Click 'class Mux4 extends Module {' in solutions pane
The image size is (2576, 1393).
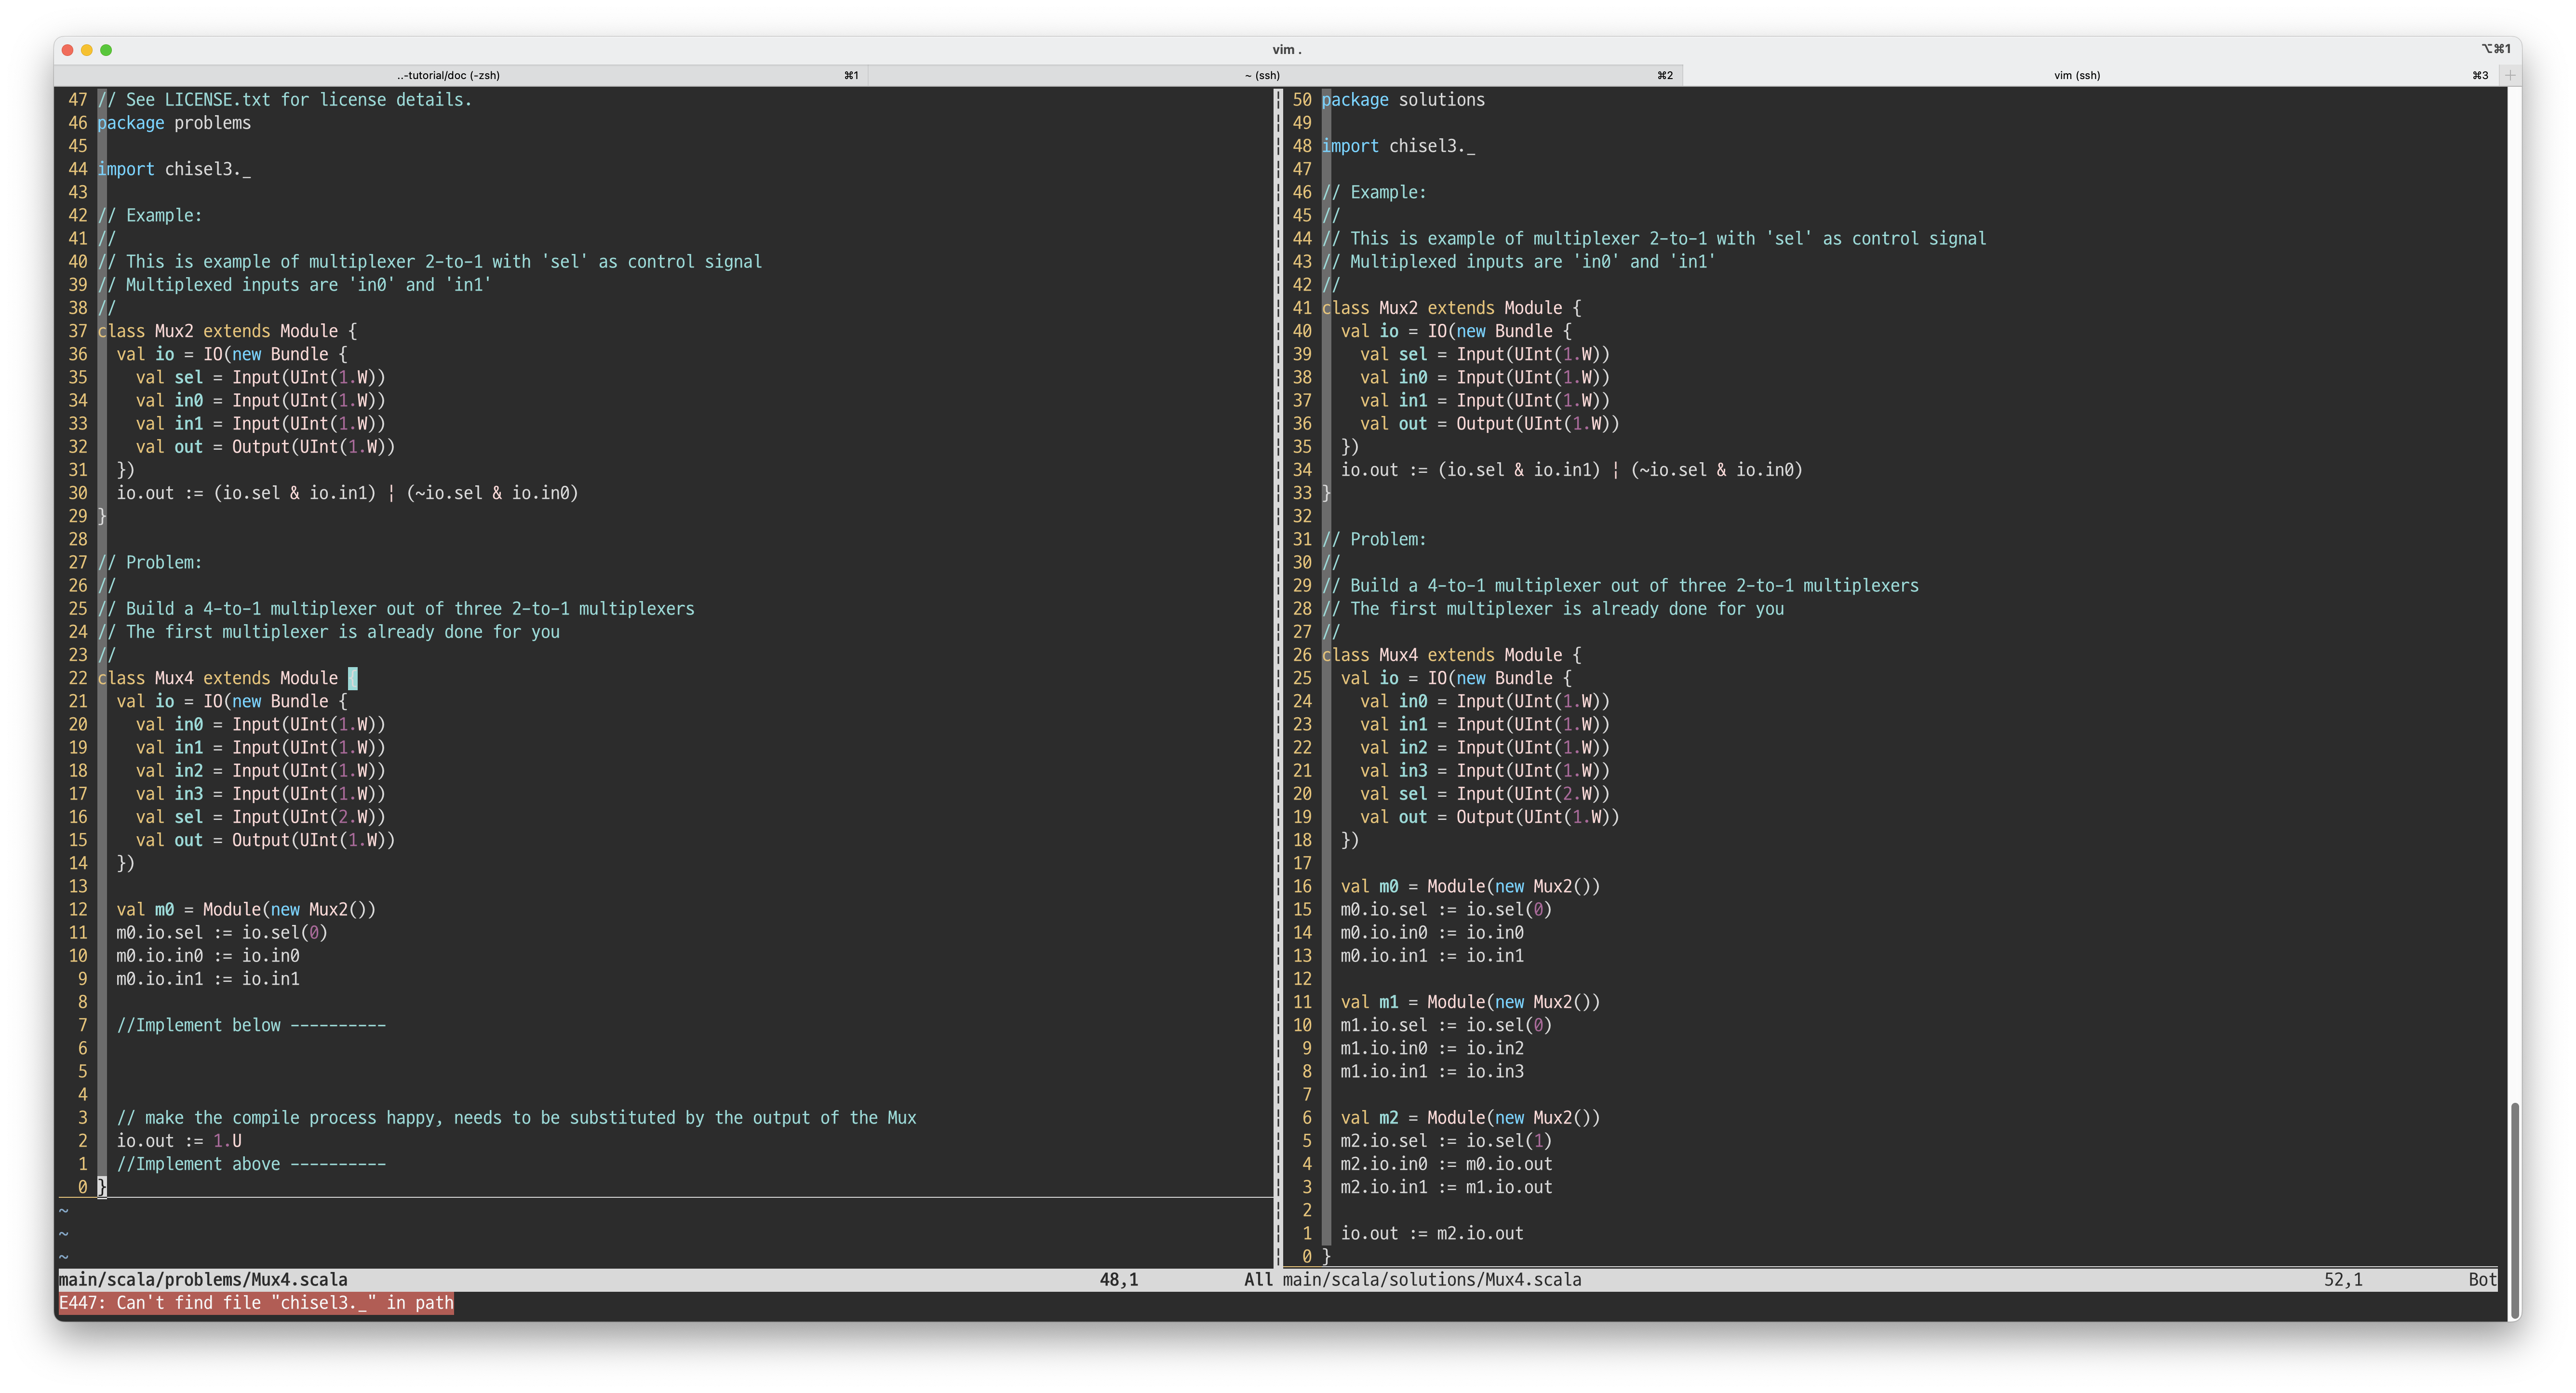click(x=1451, y=655)
